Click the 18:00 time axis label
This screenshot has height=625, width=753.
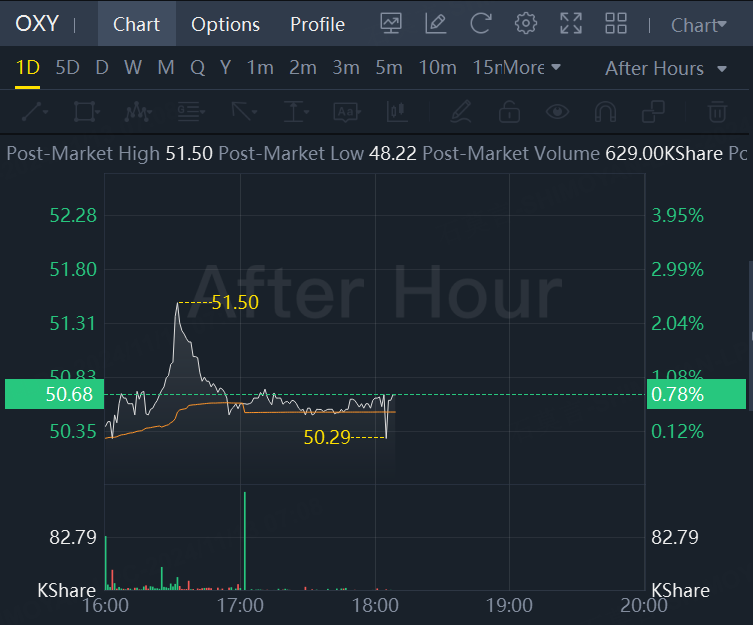(x=375, y=605)
